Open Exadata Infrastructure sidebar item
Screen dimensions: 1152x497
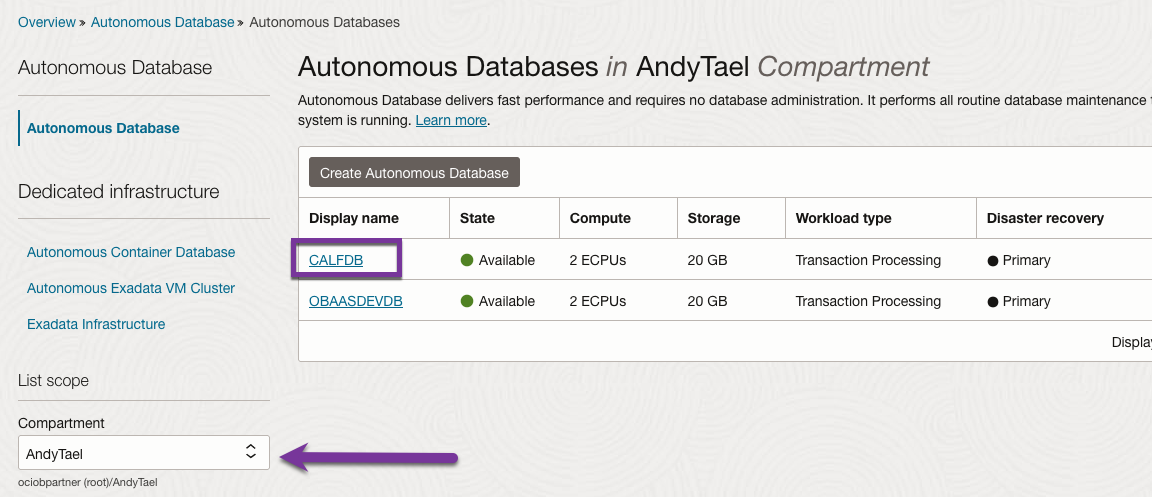point(96,324)
